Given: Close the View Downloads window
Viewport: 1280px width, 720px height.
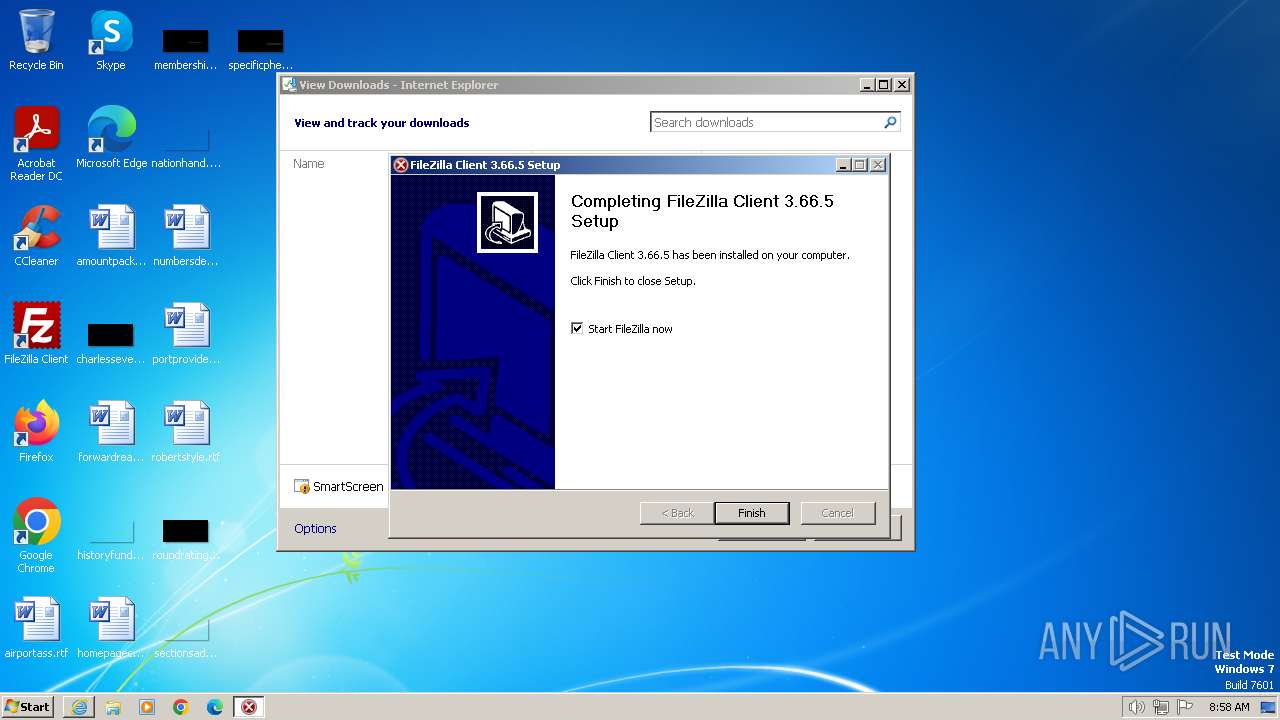Looking at the screenshot, I should [x=901, y=85].
